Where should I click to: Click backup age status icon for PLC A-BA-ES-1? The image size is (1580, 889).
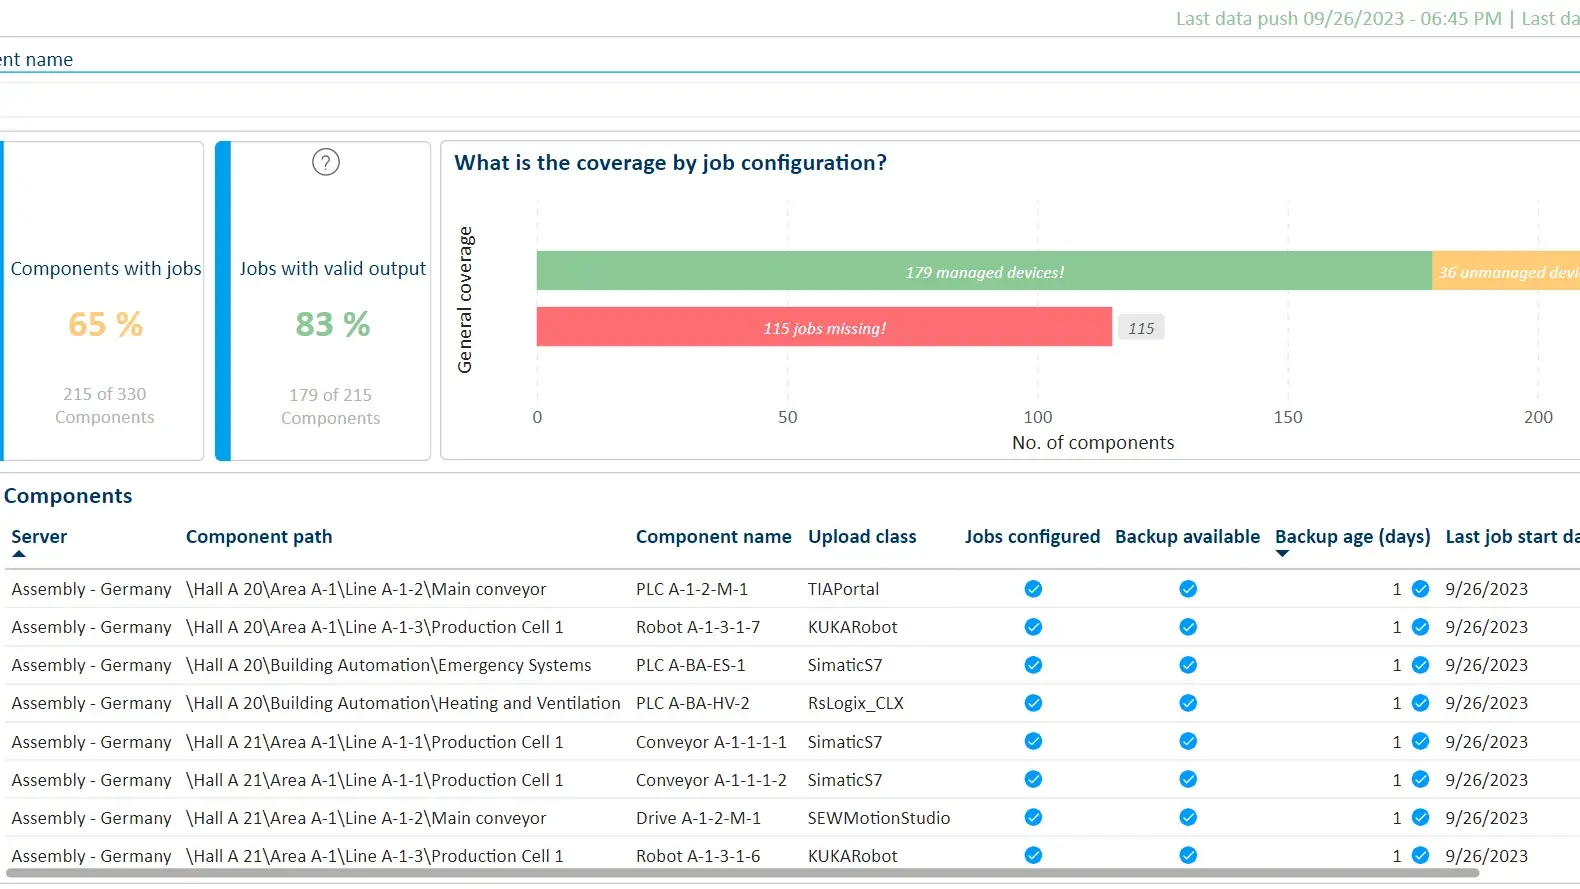click(x=1420, y=665)
